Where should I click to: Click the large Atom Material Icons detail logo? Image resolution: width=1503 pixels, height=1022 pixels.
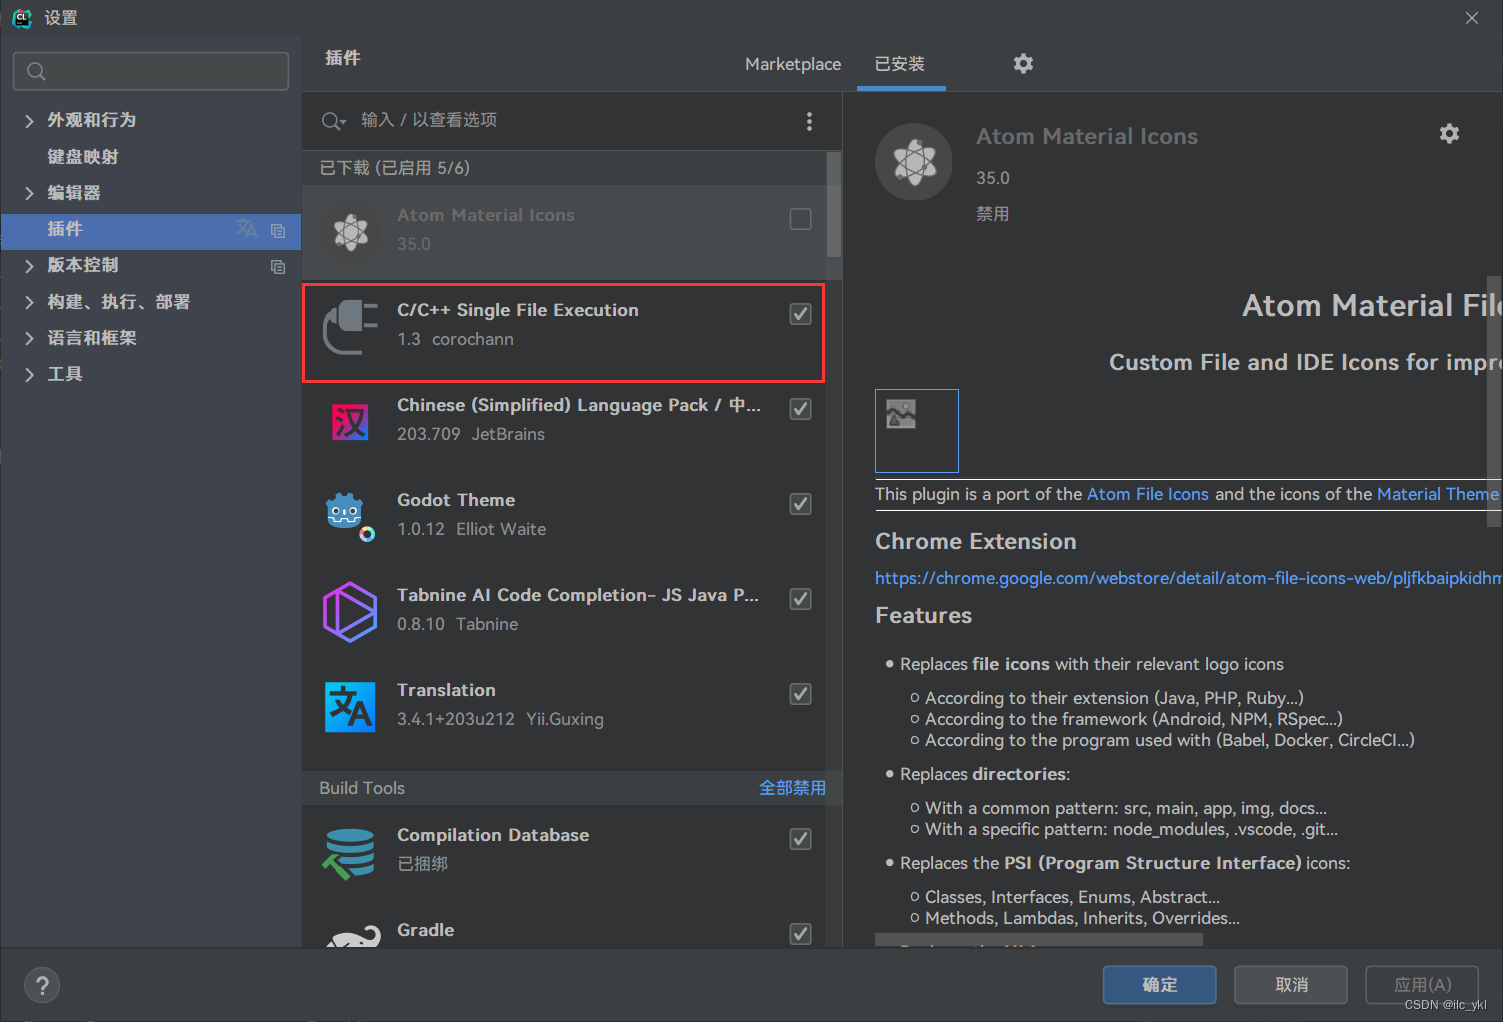(914, 162)
